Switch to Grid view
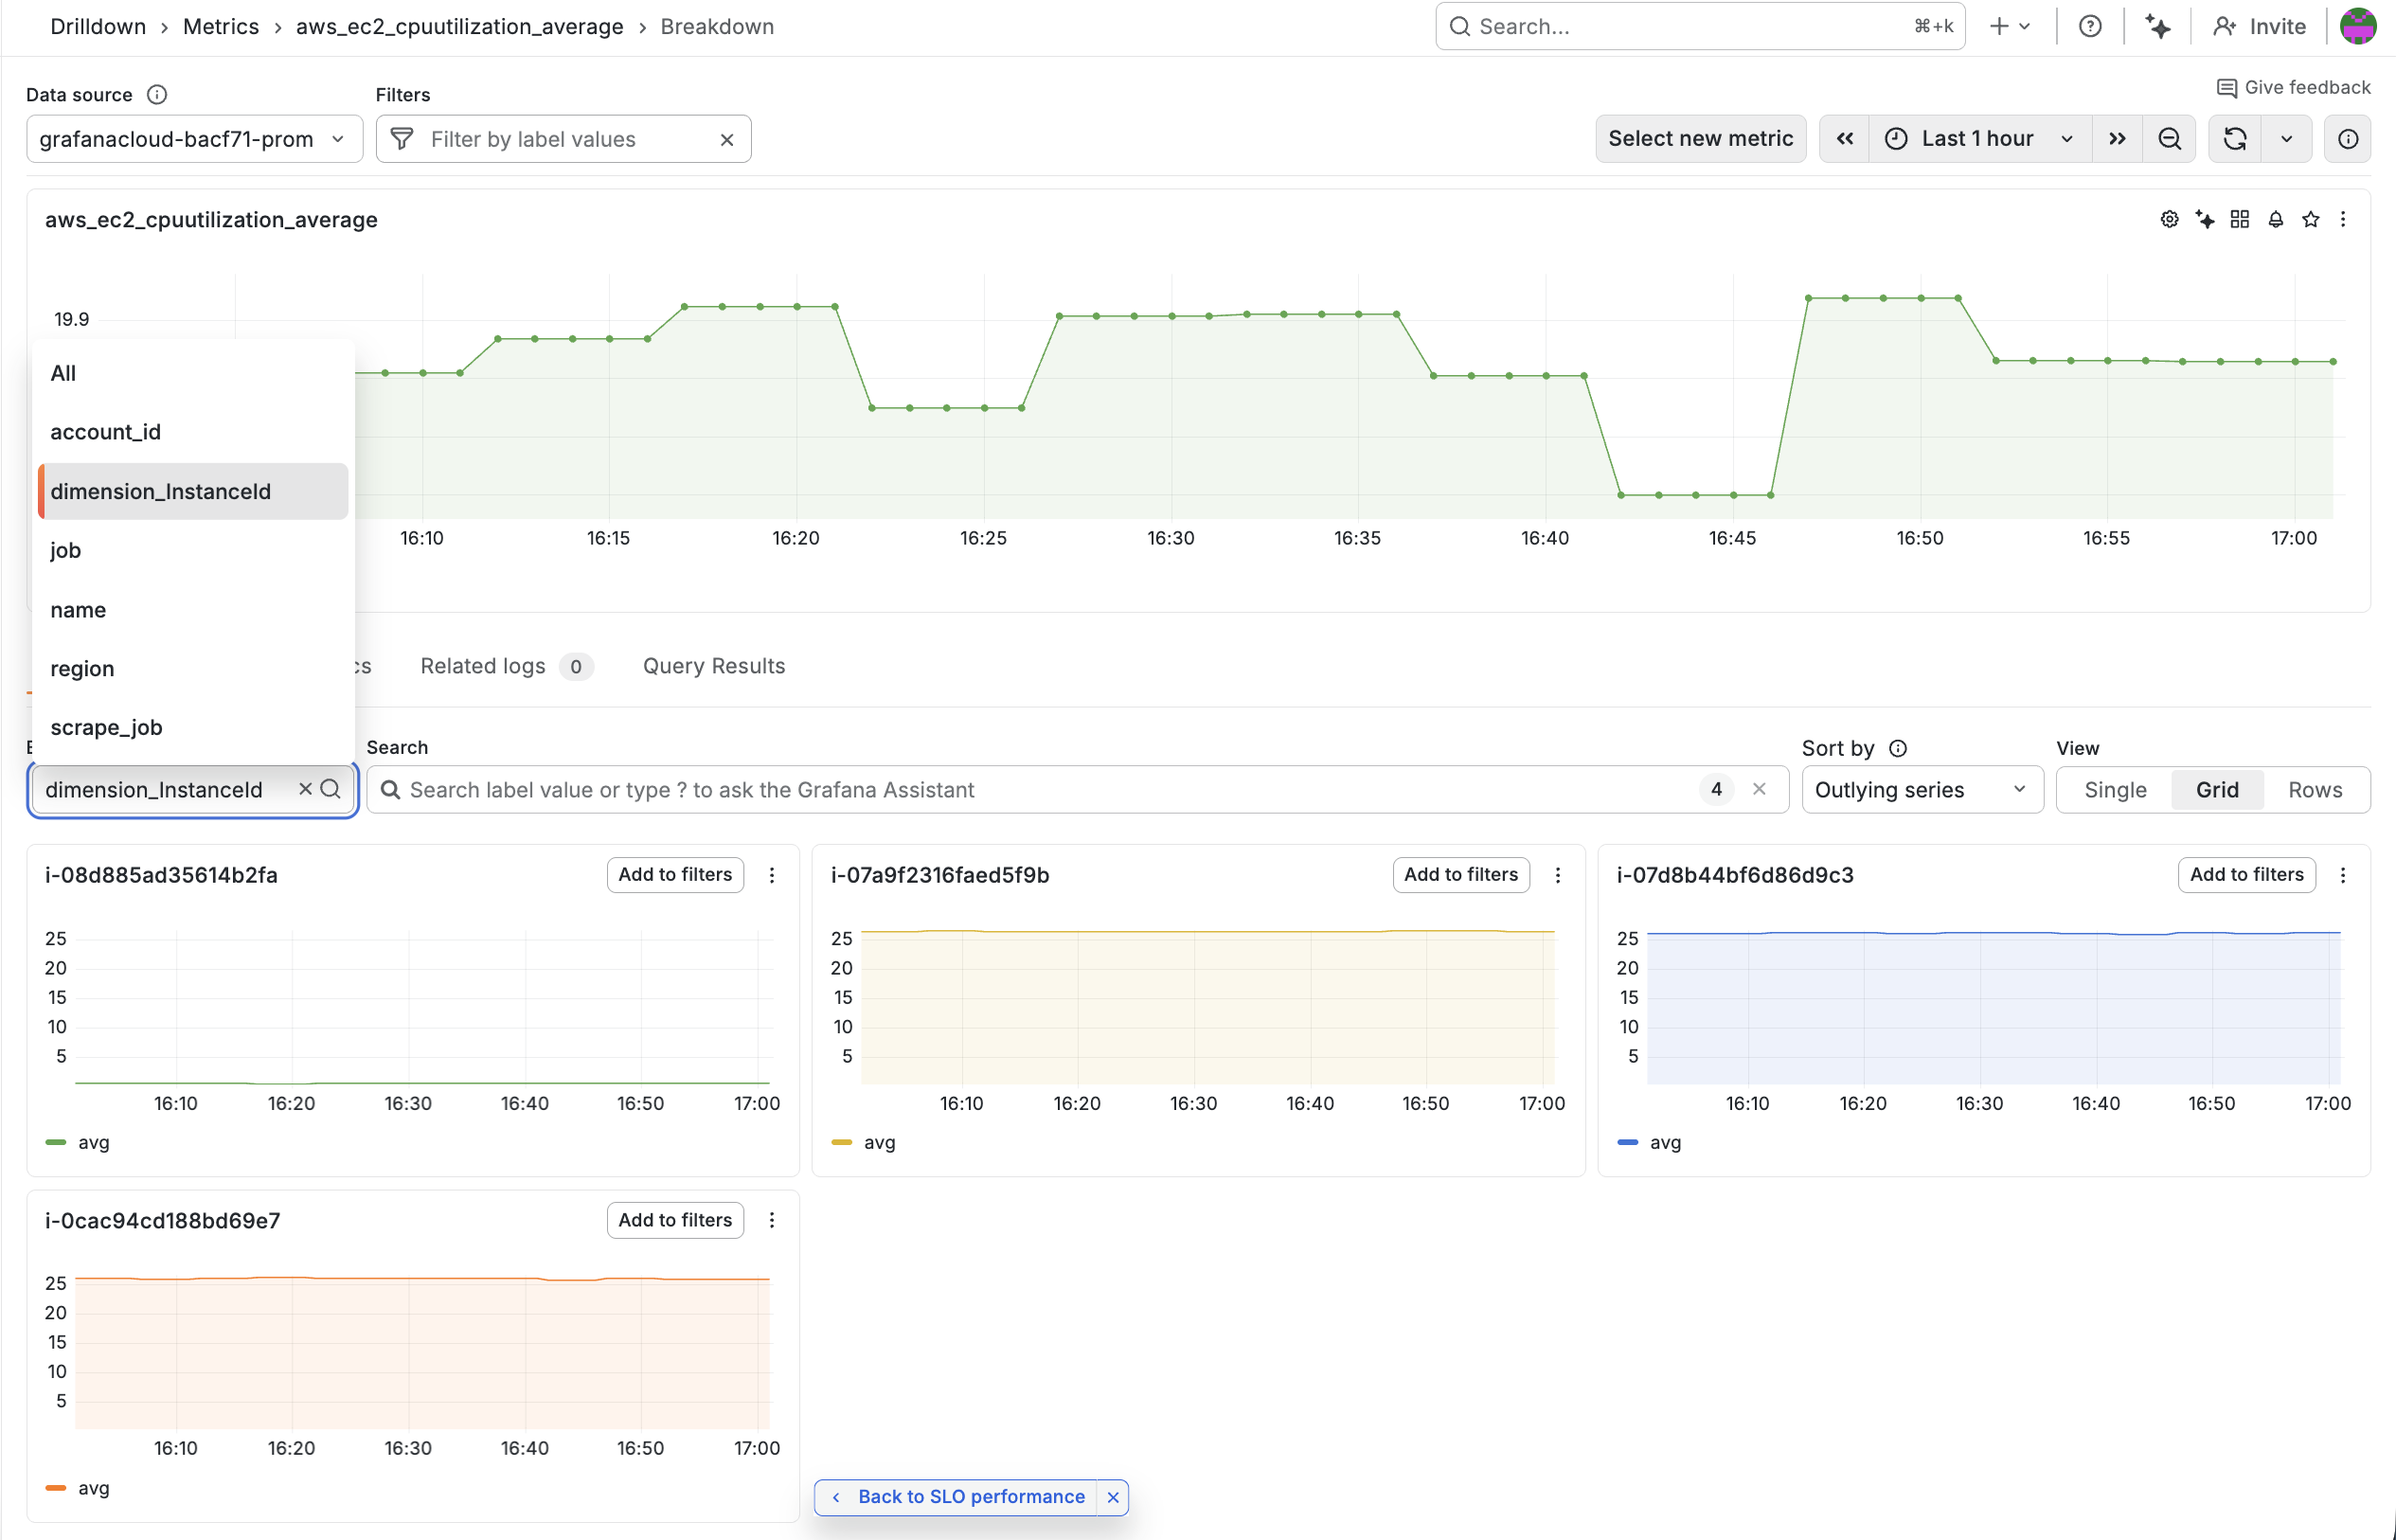2396x1540 pixels. click(x=2217, y=790)
